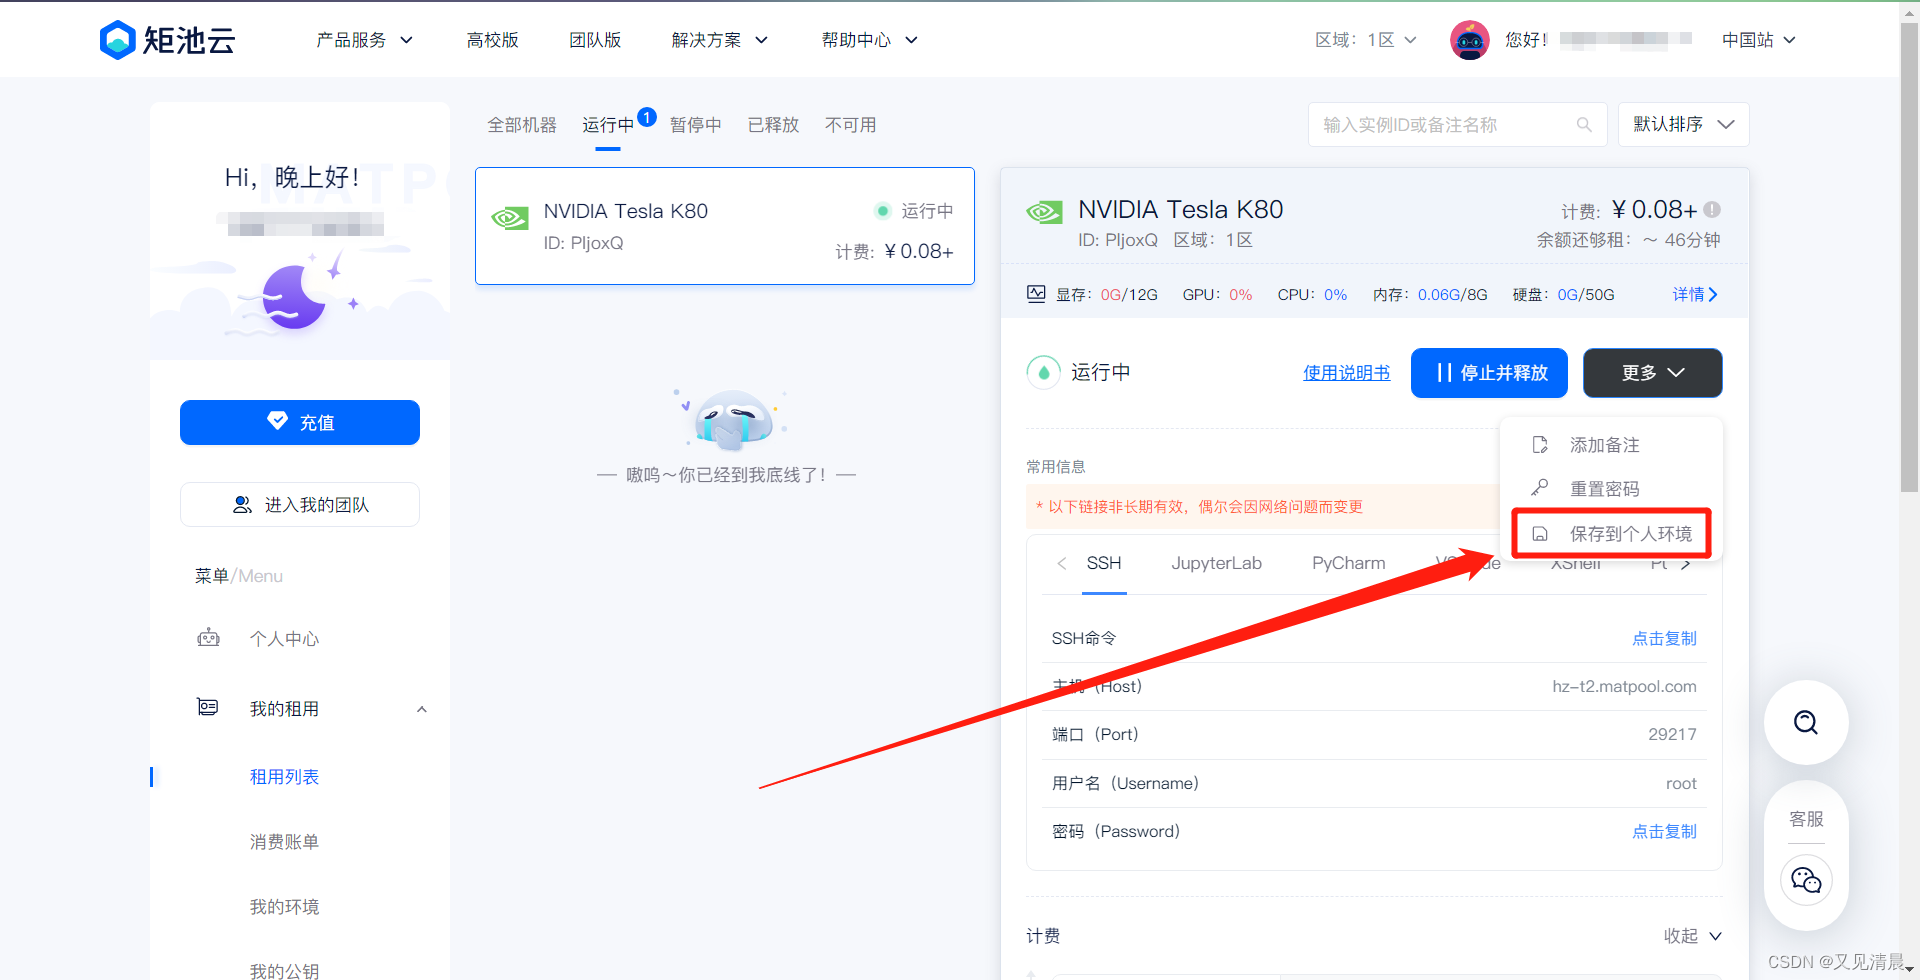Click the 充值 recharge button
1920x980 pixels.
pyautogui.click(x=300, y=422)
